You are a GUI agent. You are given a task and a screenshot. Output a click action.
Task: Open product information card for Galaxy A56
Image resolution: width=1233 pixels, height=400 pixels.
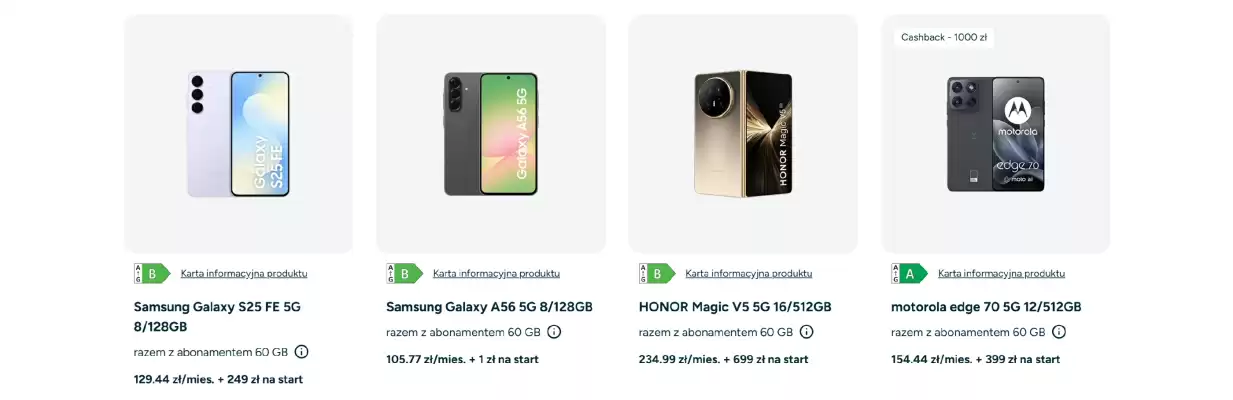coord(496,273)
